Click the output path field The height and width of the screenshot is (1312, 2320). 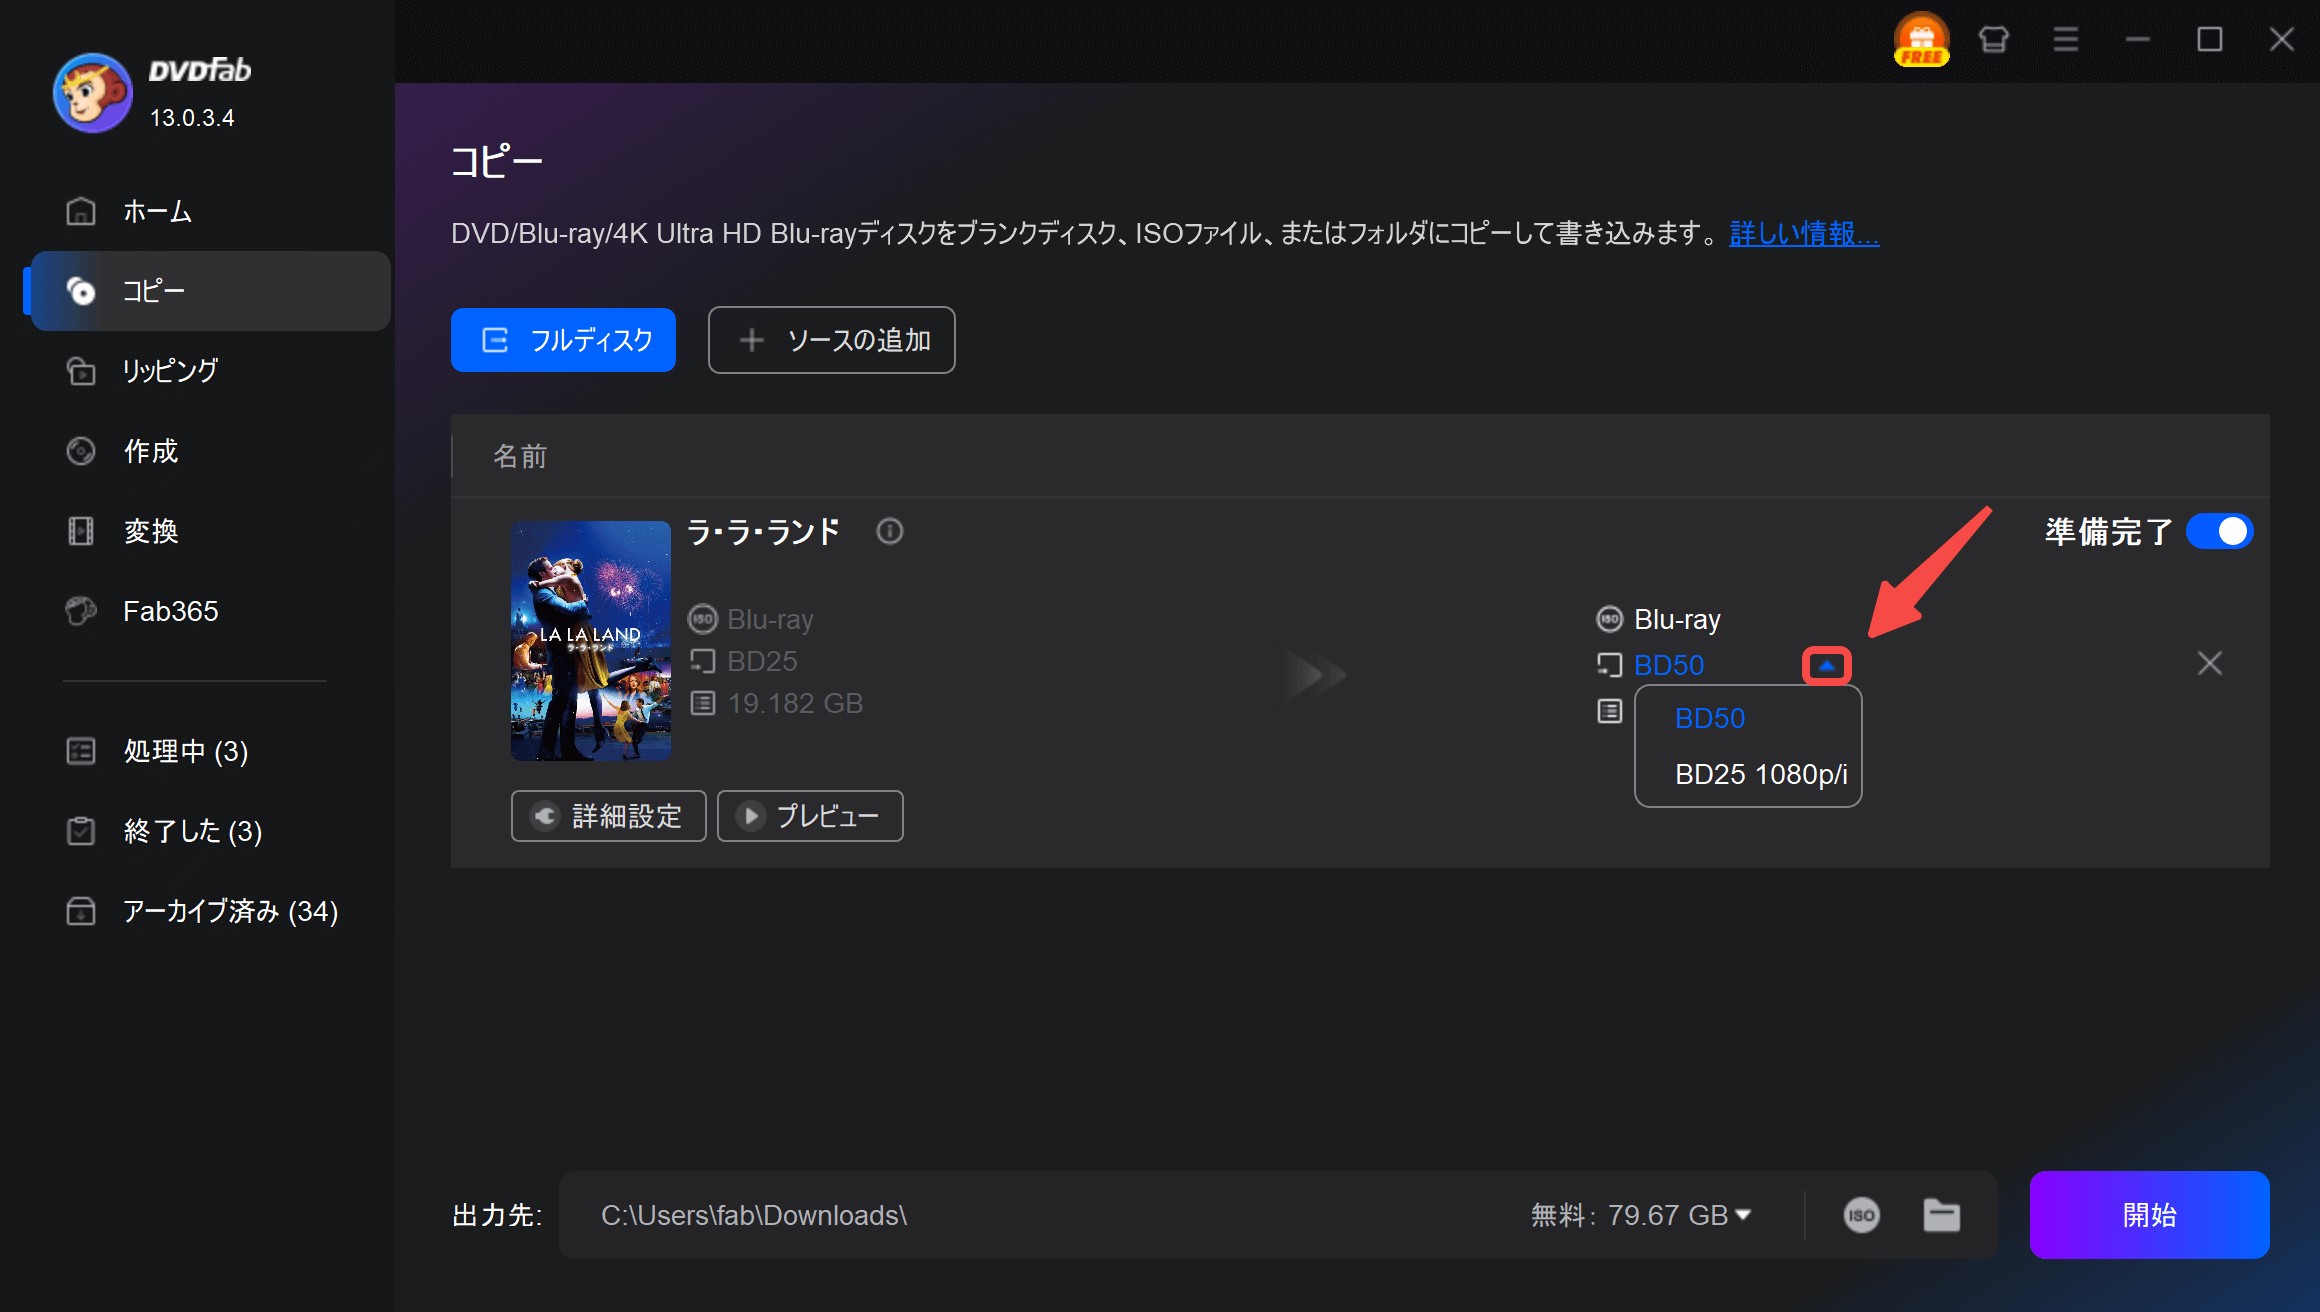[x=1030, y=1215]
